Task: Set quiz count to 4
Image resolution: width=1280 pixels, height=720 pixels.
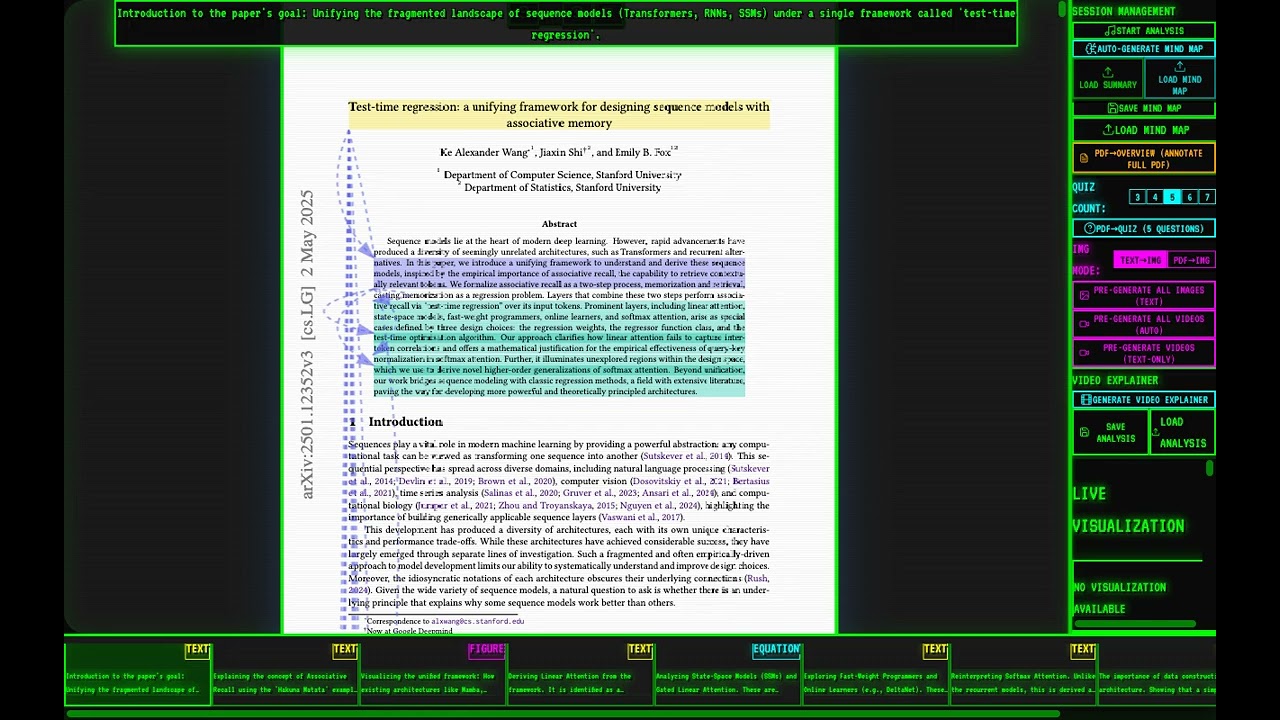Action: pyautogui.click(x=1155, y=197)
